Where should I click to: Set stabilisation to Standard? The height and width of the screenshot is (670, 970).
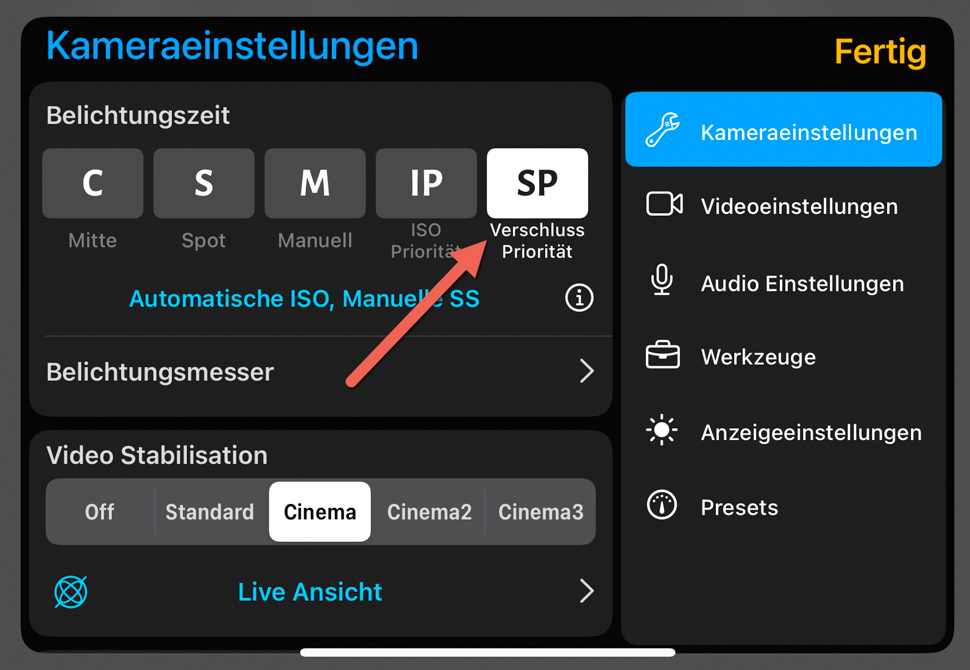coord(210,512)
